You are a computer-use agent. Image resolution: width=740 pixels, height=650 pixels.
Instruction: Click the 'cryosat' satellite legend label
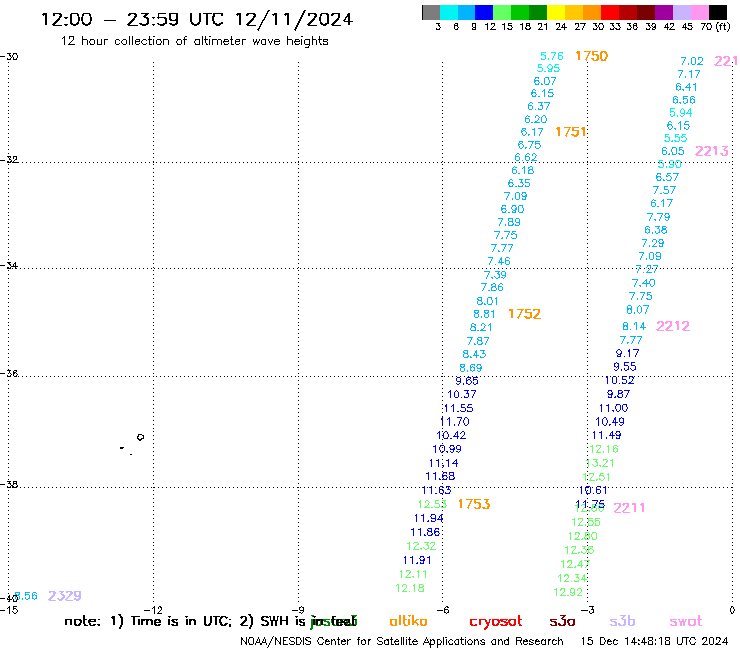click(x=496, y=622)
